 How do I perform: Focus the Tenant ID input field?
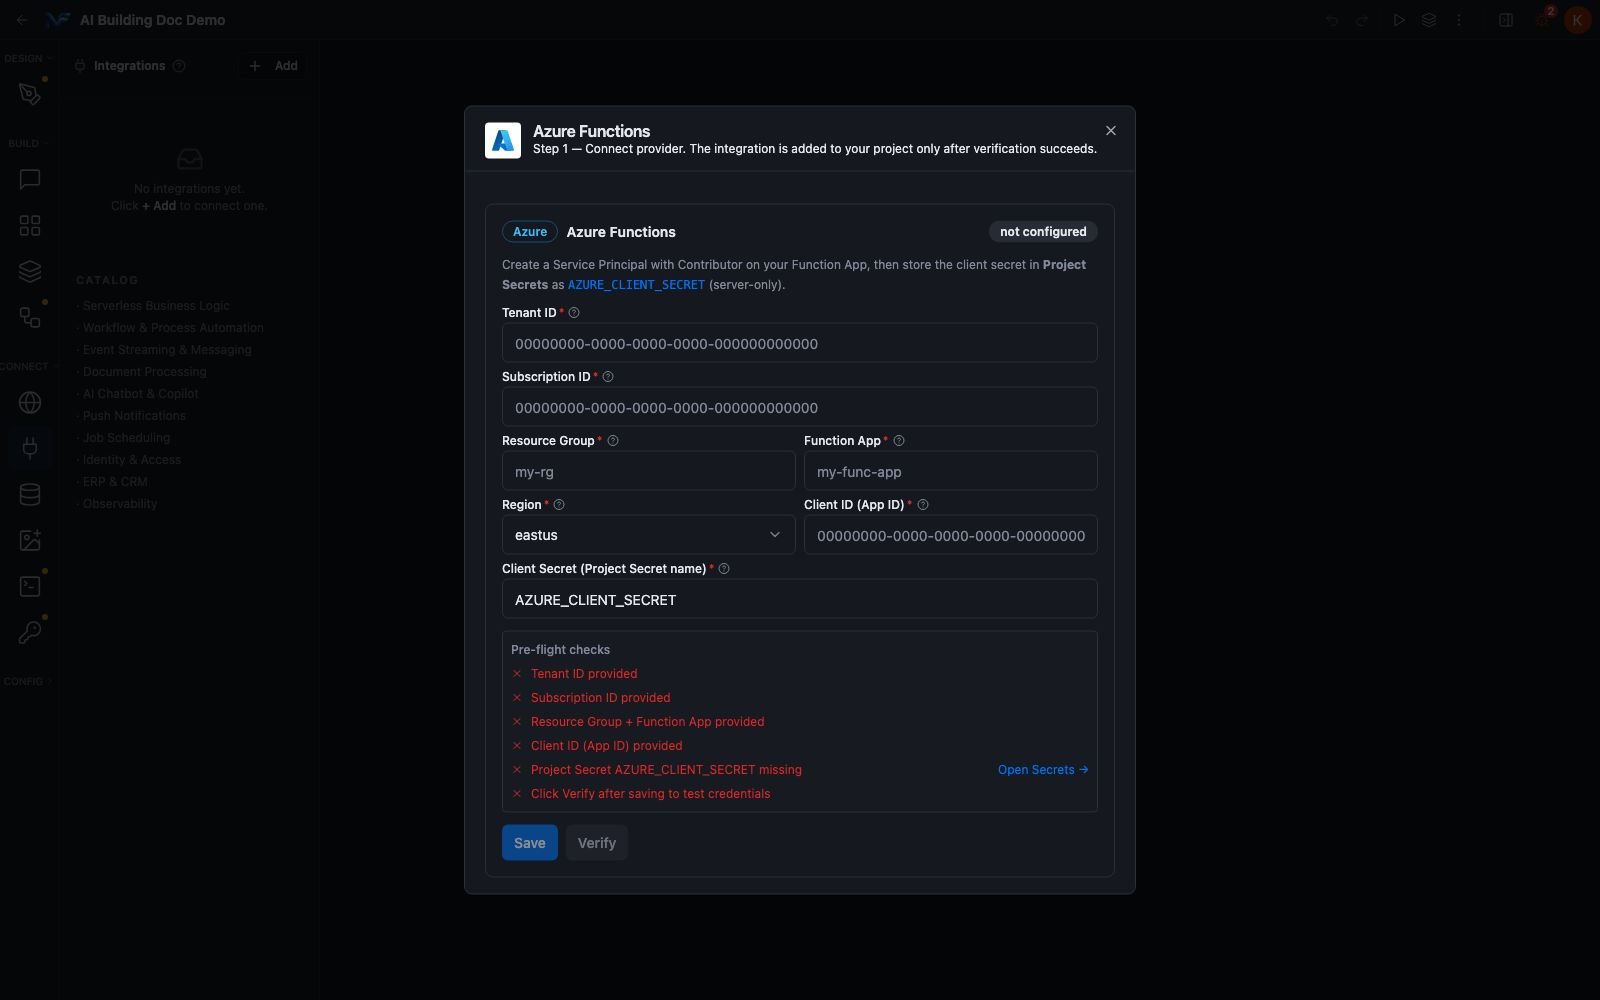pyautogui.click(x=799, y=343)
